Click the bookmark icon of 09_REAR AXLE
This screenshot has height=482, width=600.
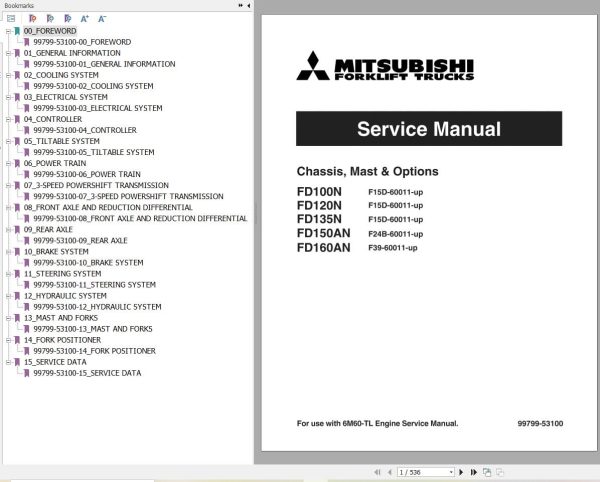(17, 230)
